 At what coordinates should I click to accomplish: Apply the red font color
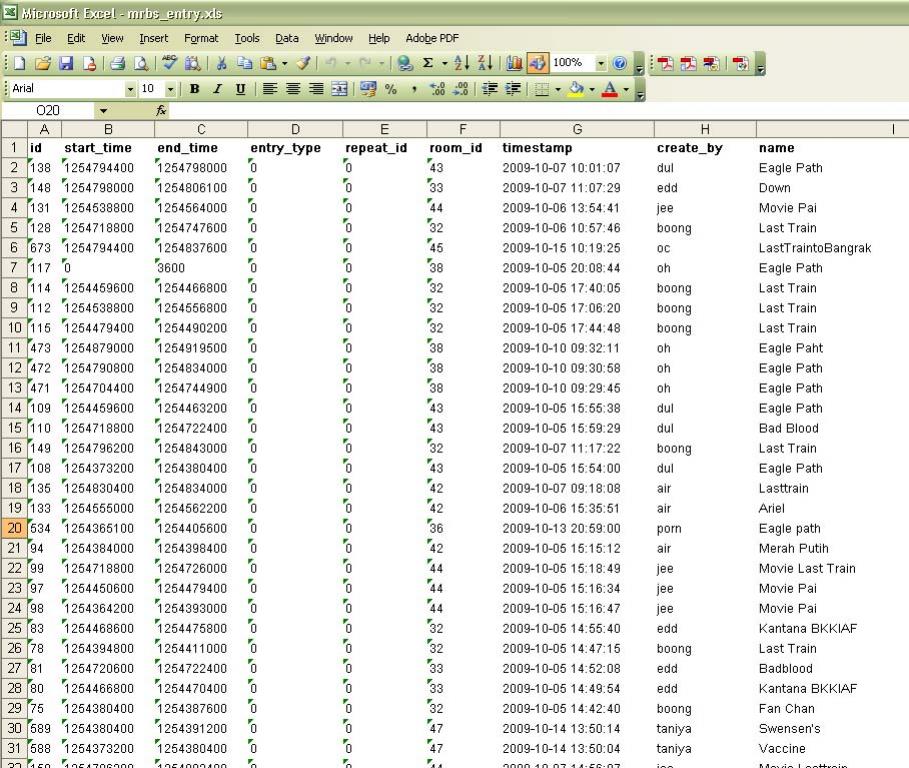coord(610,89)
